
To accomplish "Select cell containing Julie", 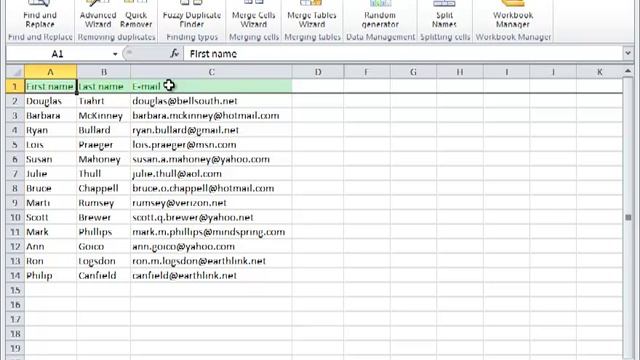I will pos(51,173).
